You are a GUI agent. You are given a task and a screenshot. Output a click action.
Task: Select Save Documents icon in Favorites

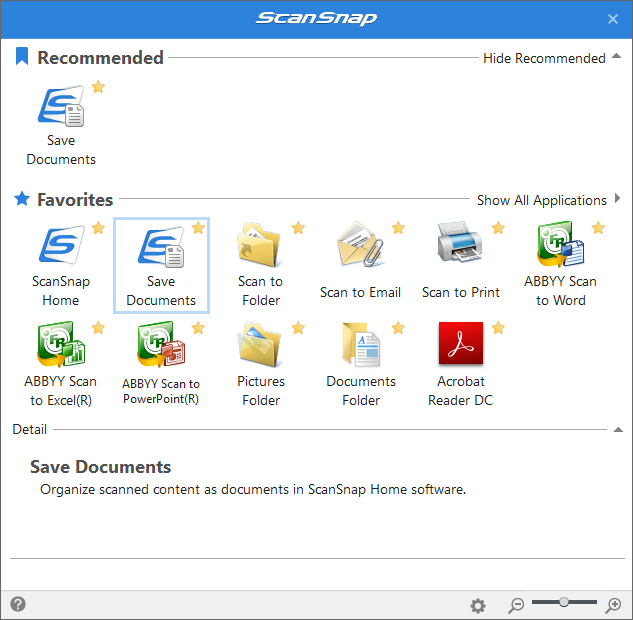(x=161, y=247)
